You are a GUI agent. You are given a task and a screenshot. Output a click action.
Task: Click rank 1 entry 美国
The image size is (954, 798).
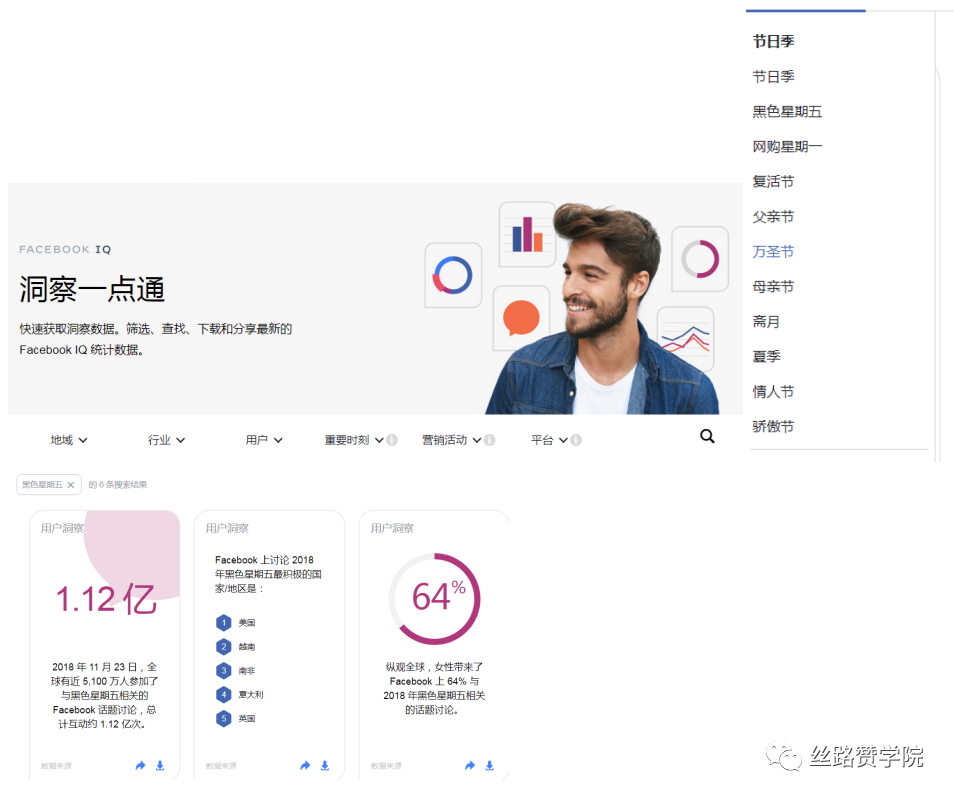[x=235, y=623]
